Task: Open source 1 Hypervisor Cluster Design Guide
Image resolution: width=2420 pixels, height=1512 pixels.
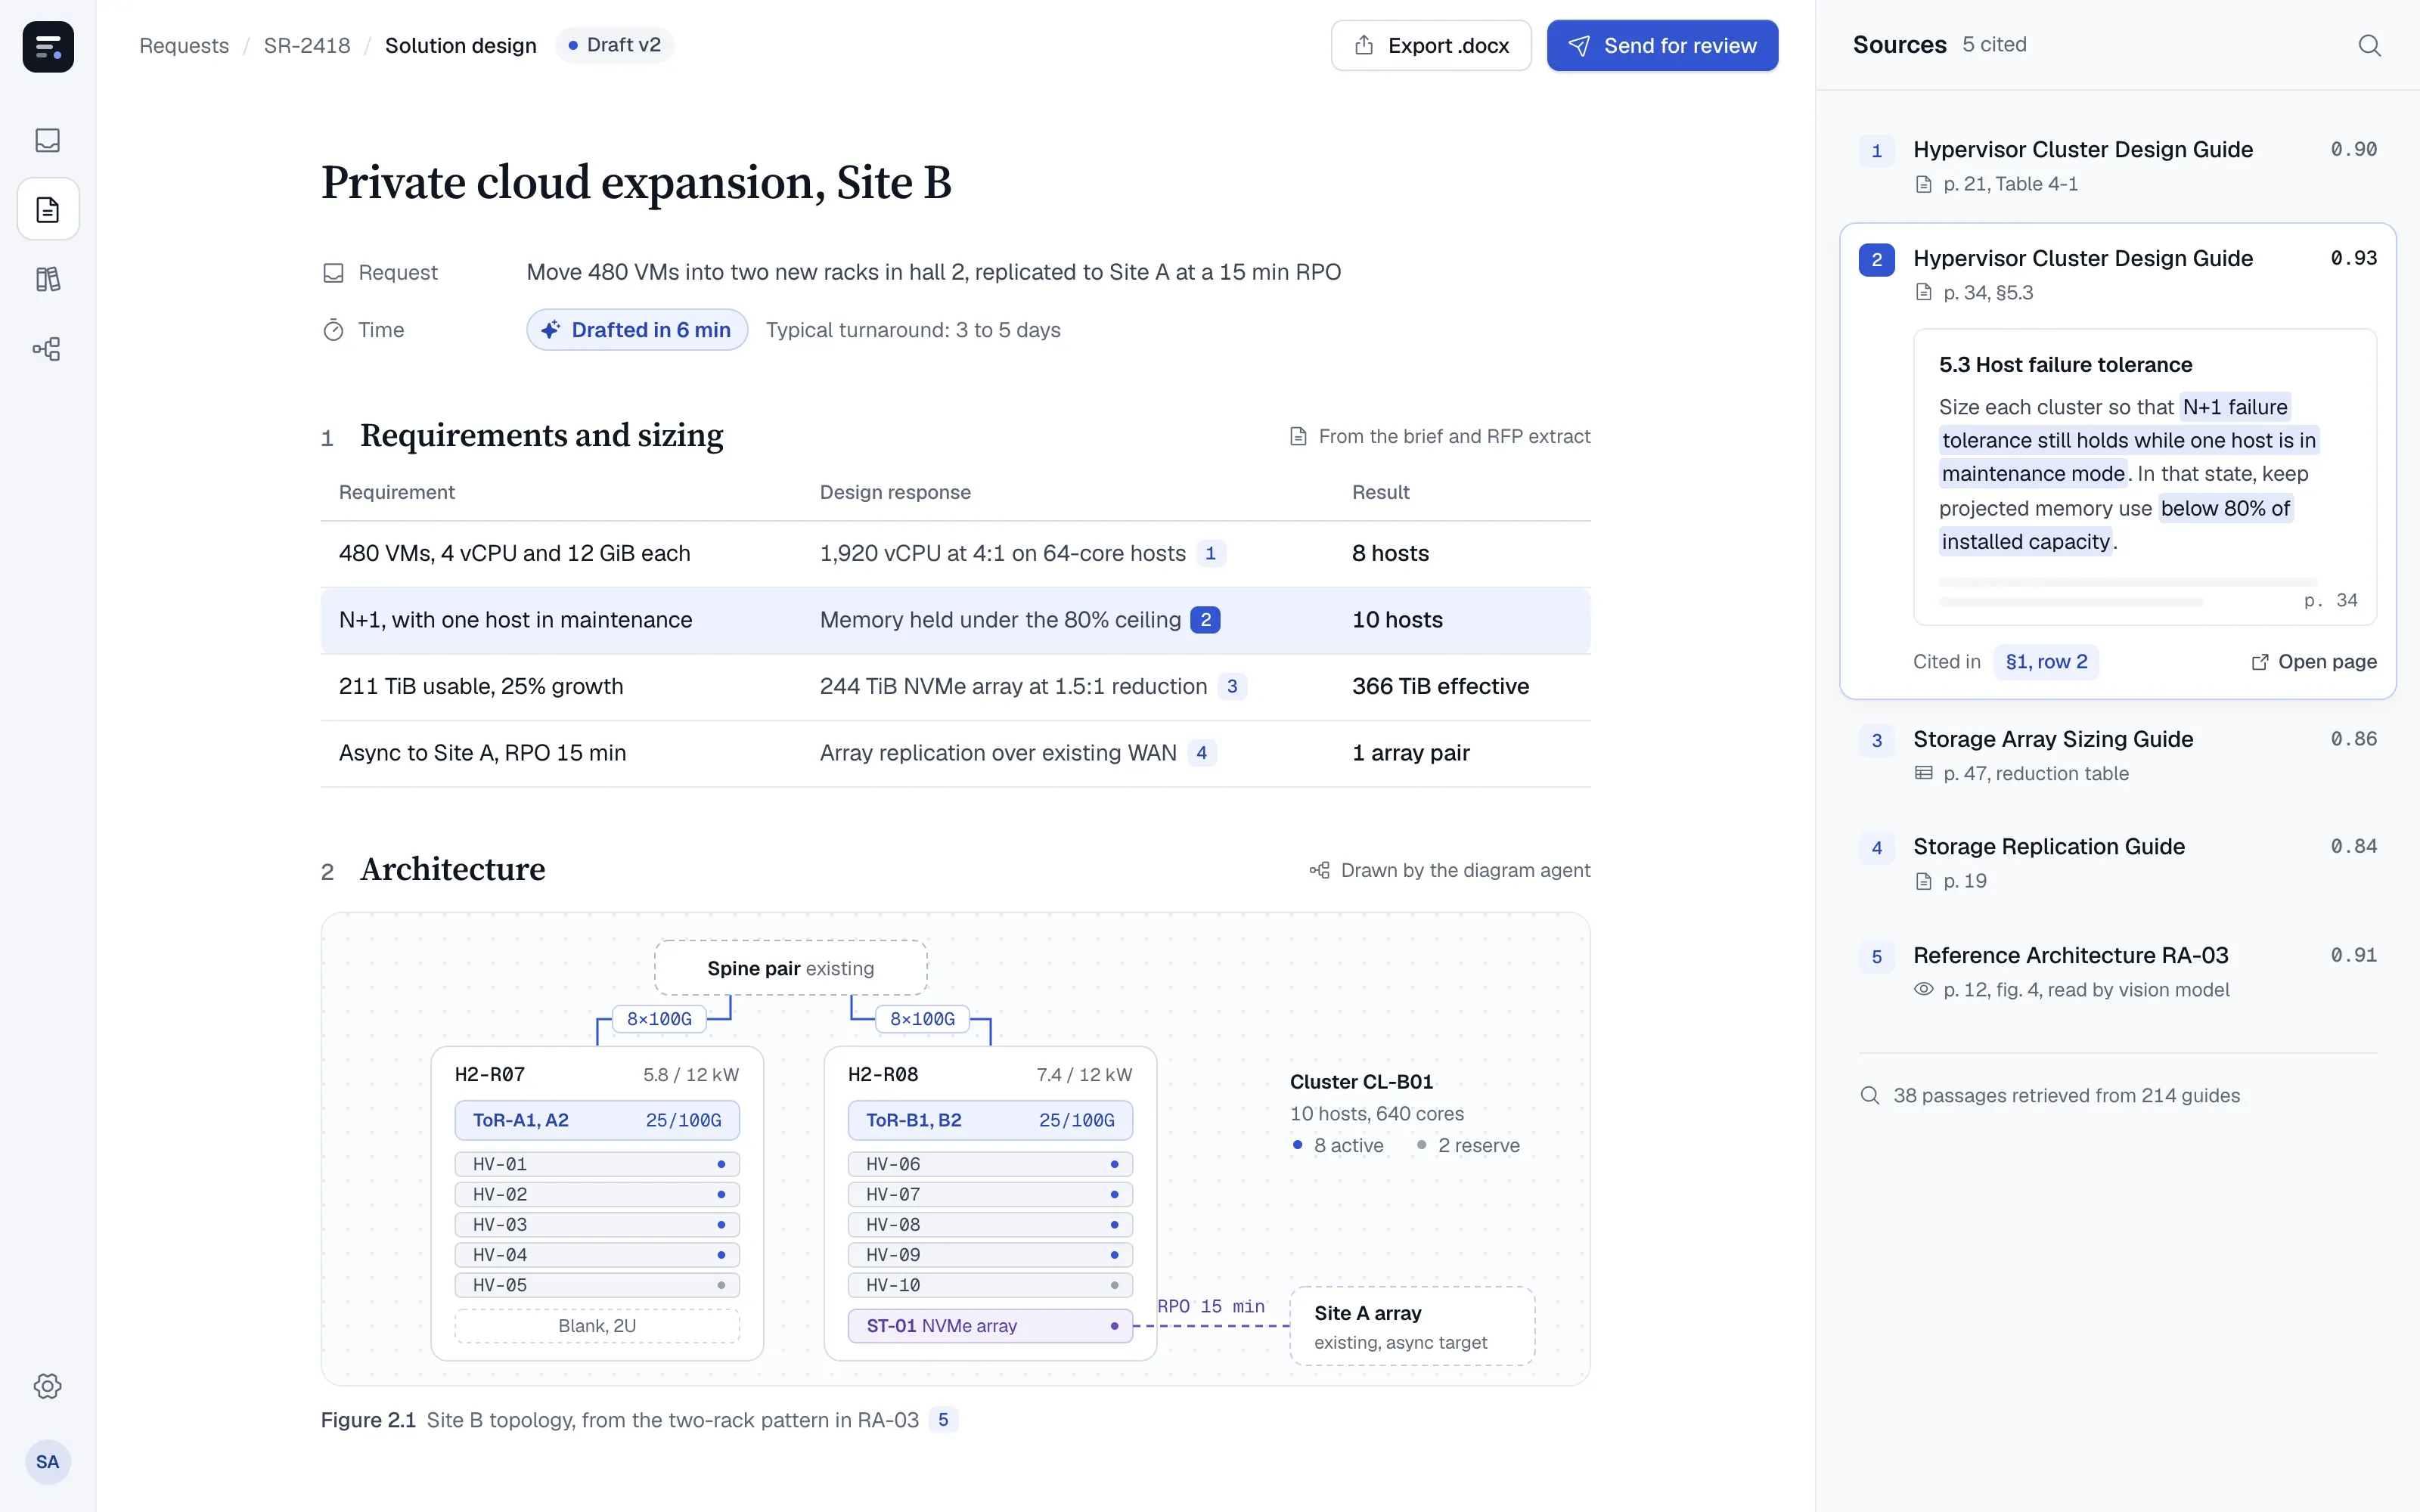Action: 2117,166
